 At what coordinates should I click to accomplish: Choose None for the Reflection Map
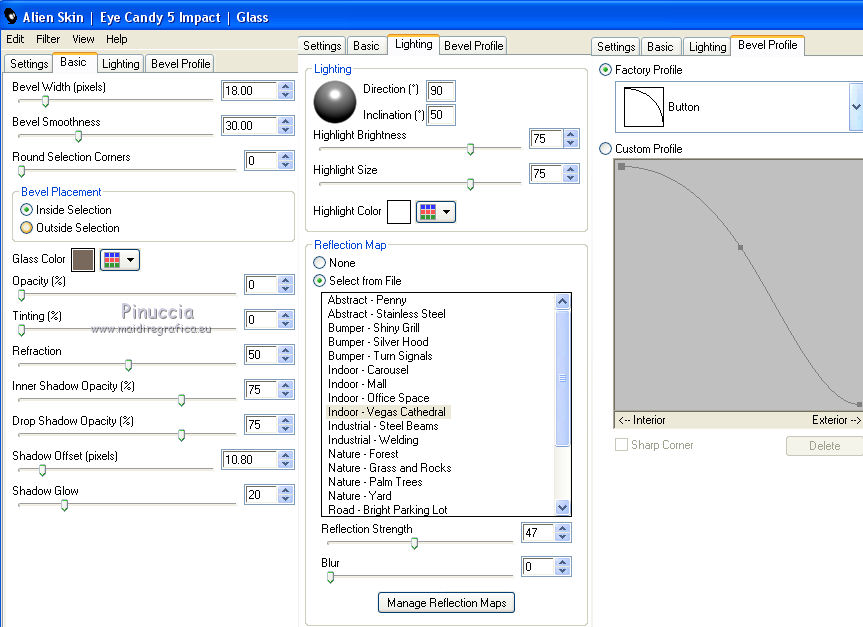pyautogui.click(x=319, y=263)
